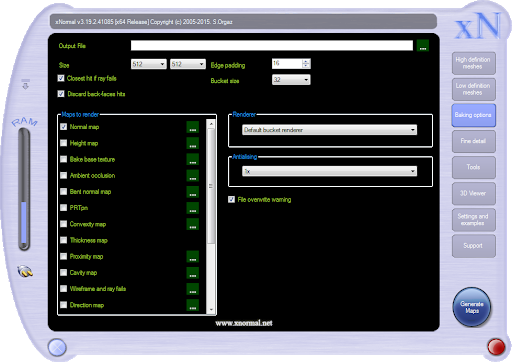512x362 pixels.
Task: Visit www.xnormal.net link
Action: tap(244, 323)
